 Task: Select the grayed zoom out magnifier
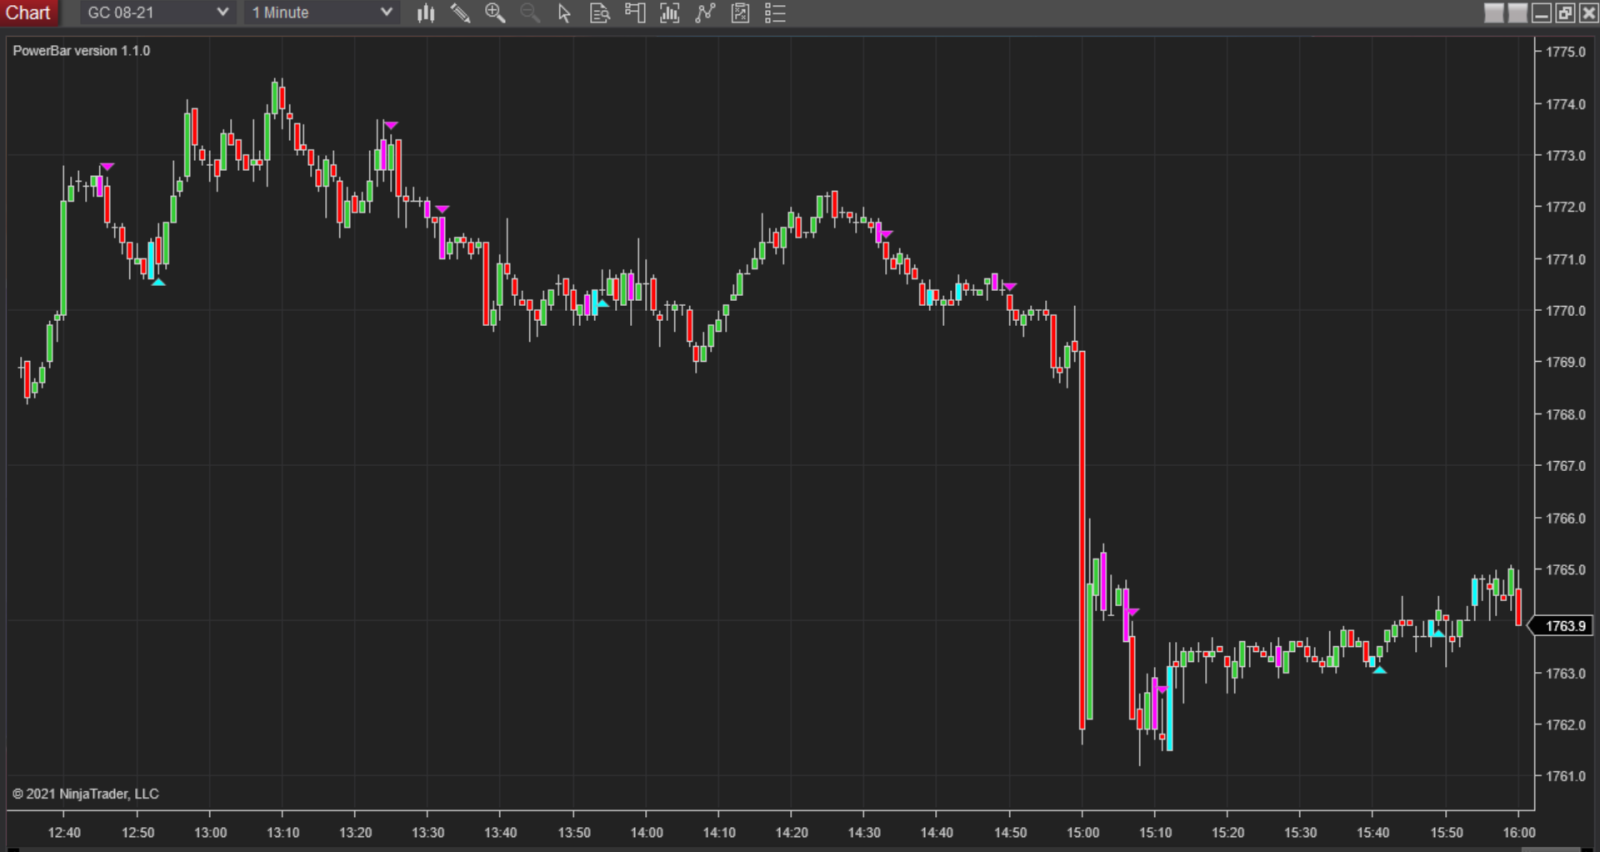click(530, 13)
